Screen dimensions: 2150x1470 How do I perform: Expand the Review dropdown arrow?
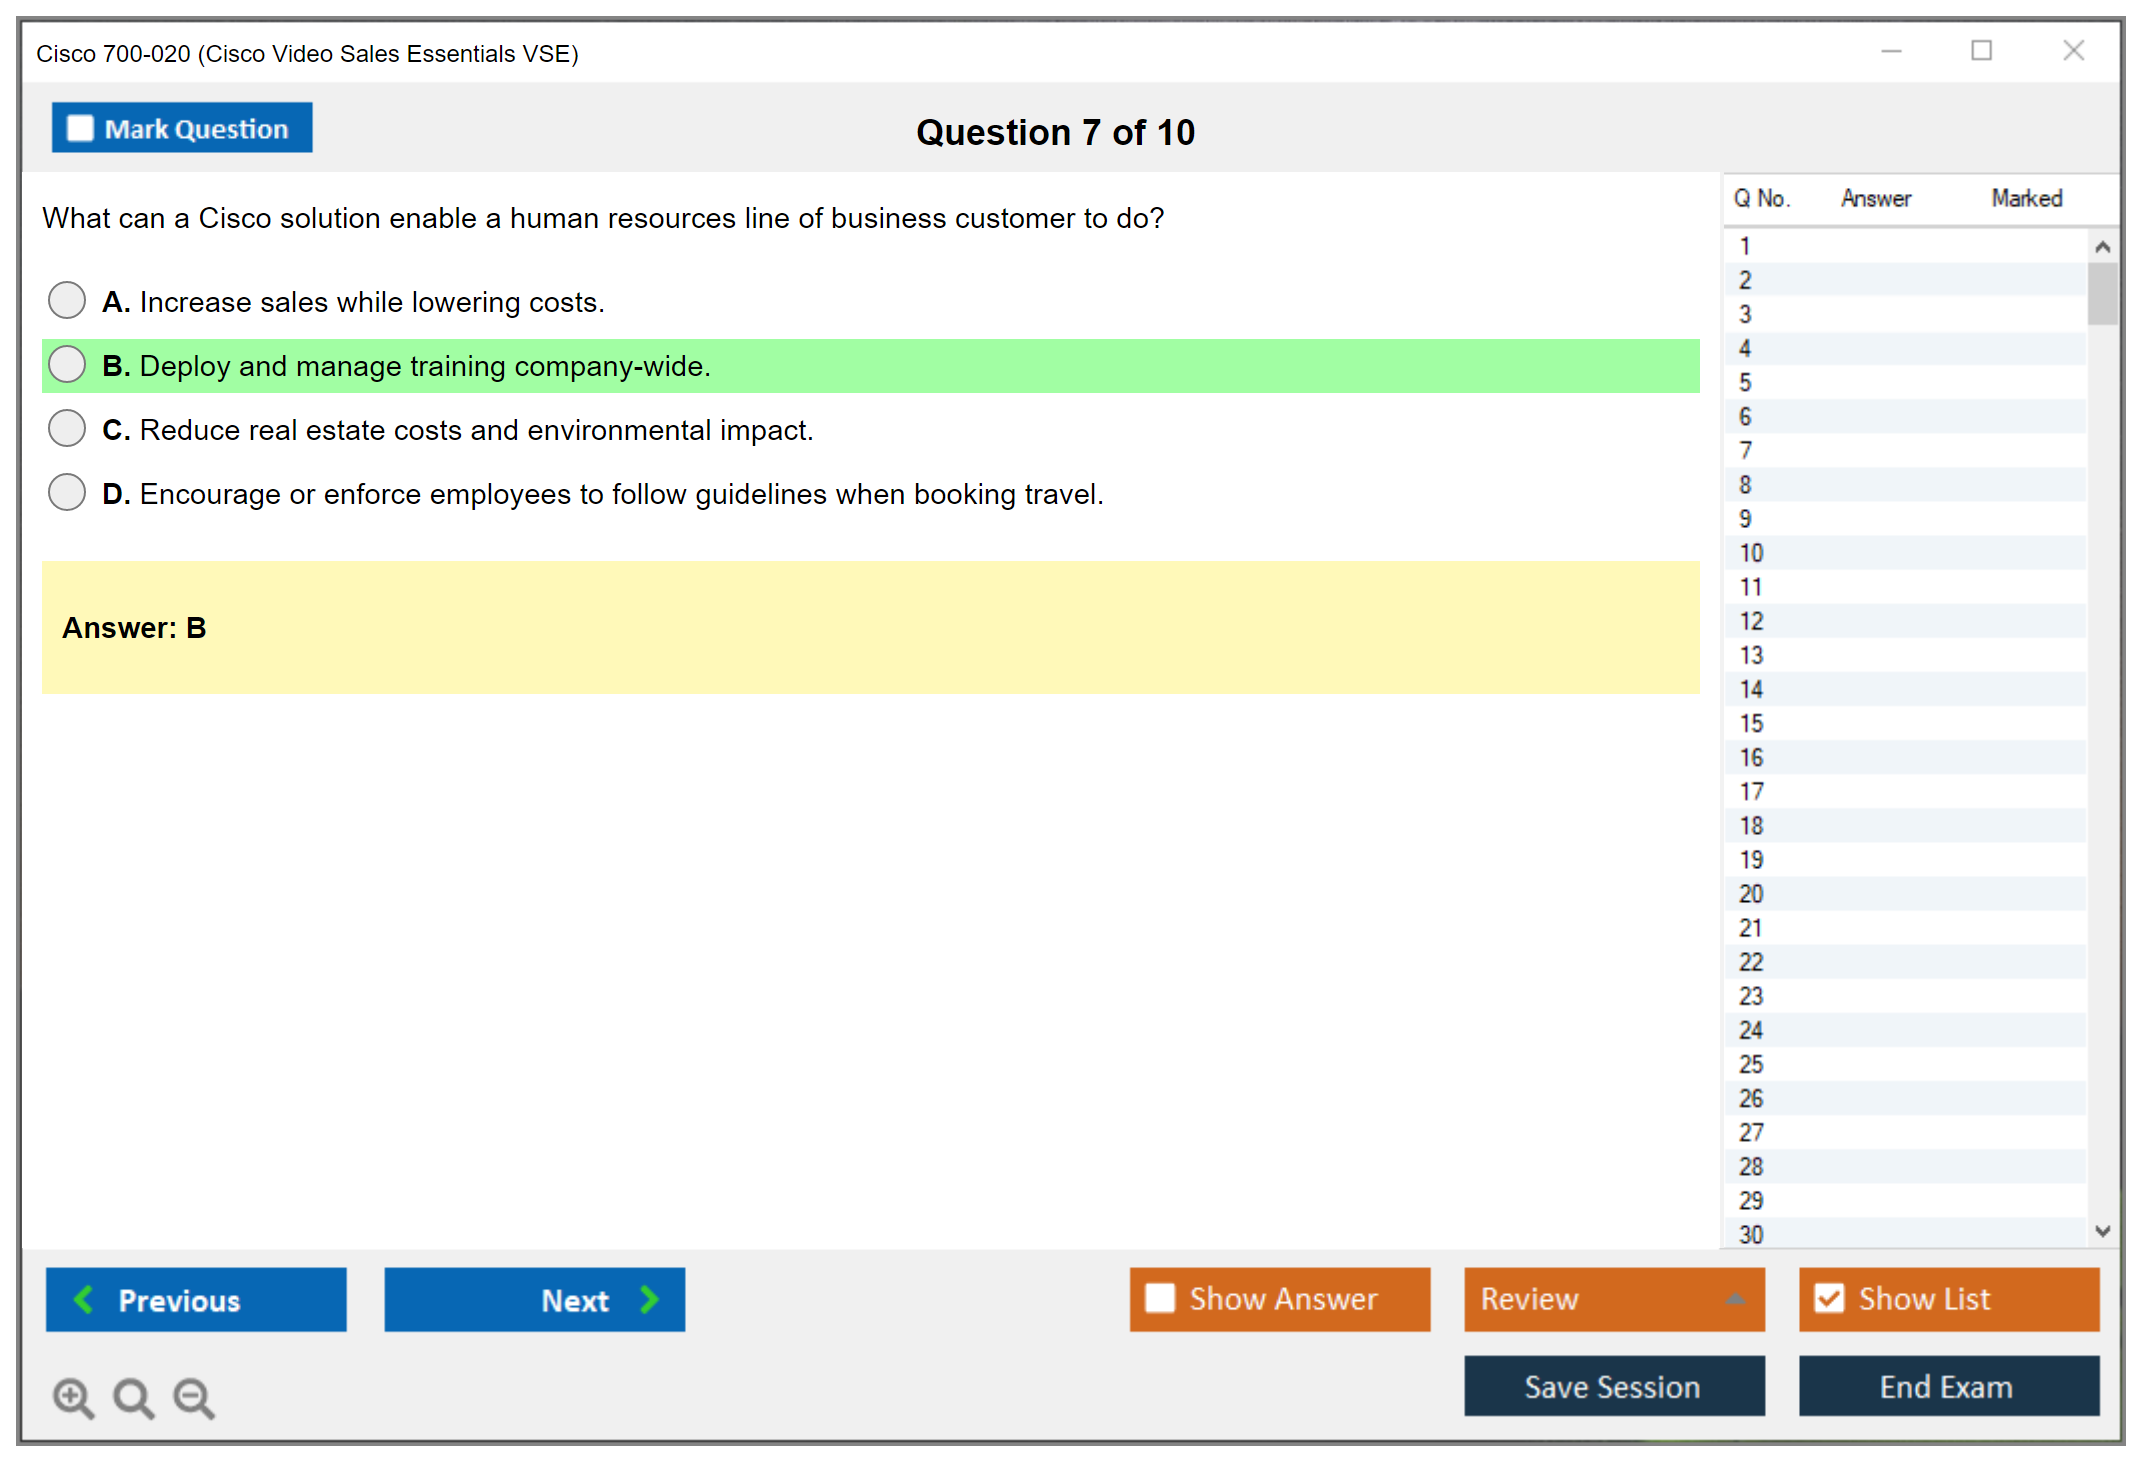point(1735,1299)
